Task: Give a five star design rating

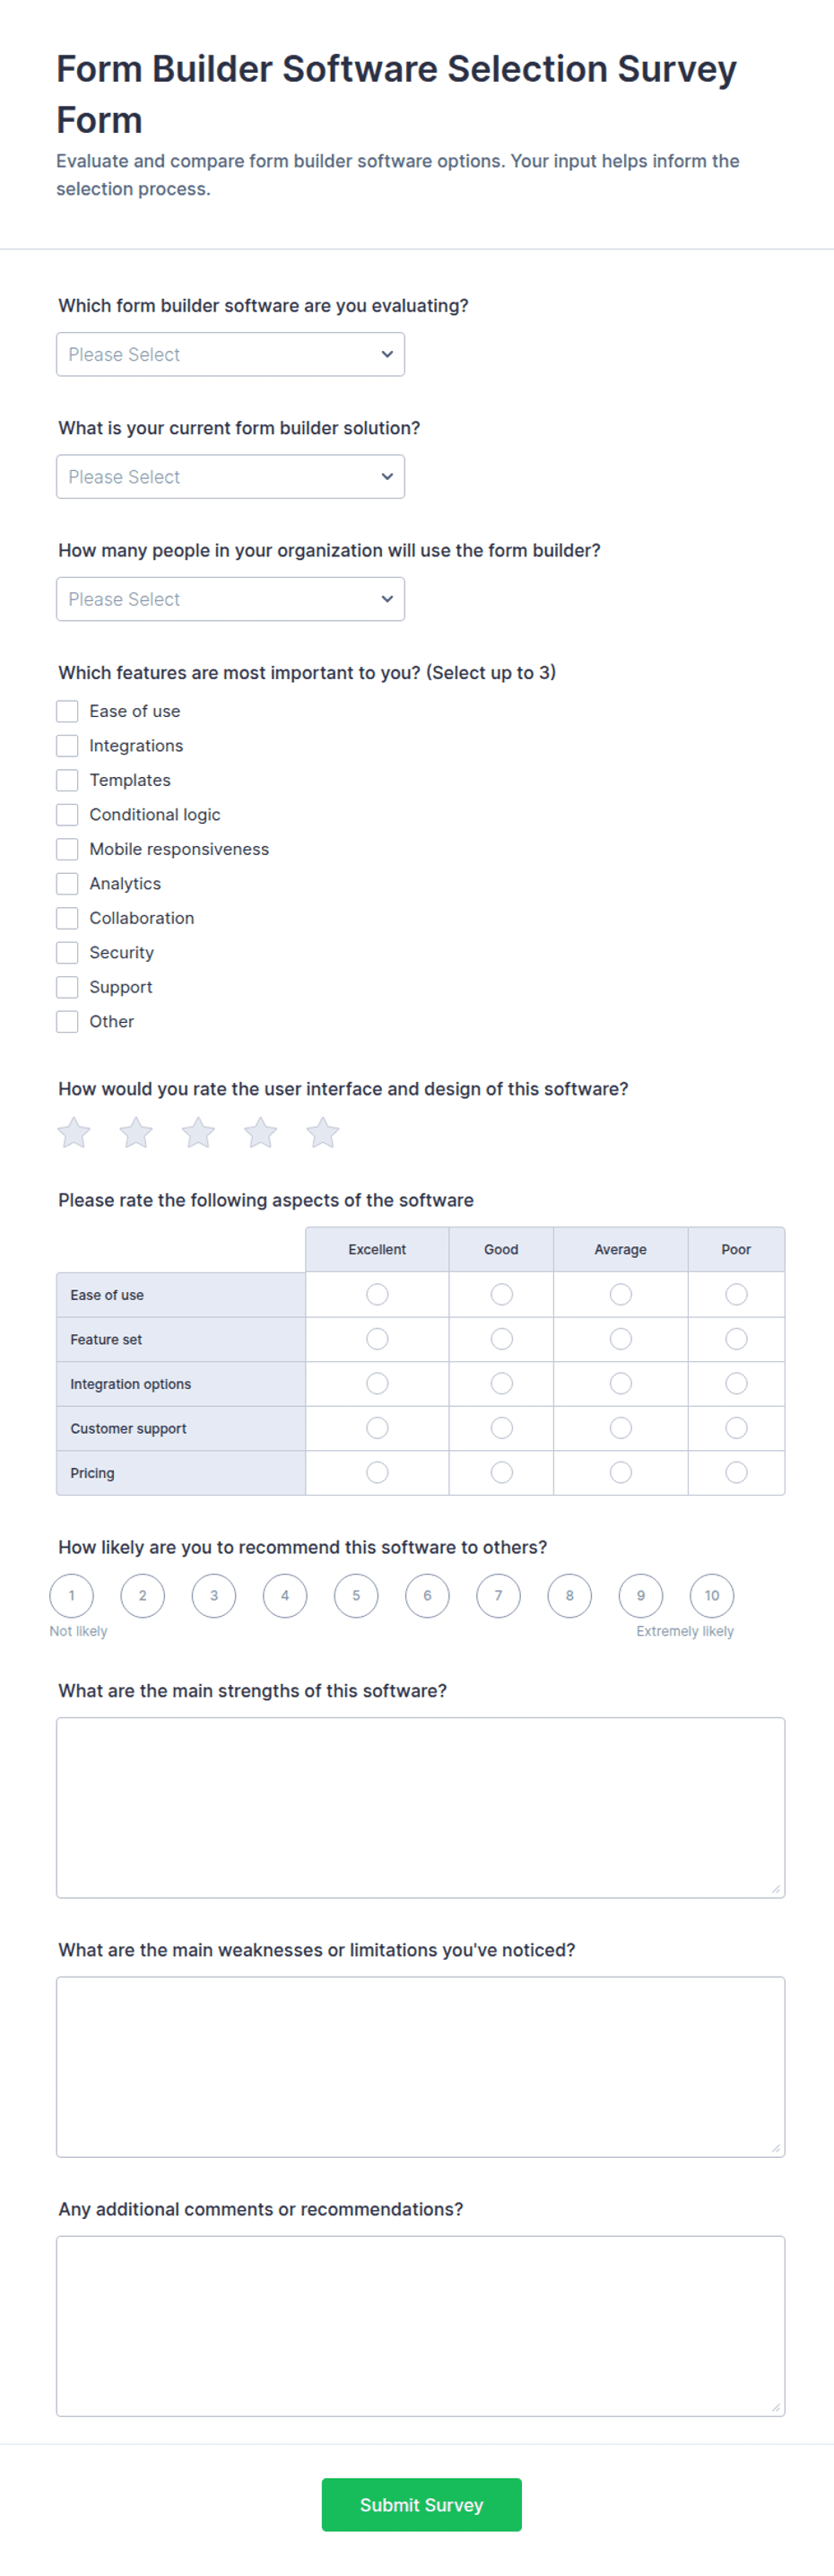Action: pos(323,1132)
